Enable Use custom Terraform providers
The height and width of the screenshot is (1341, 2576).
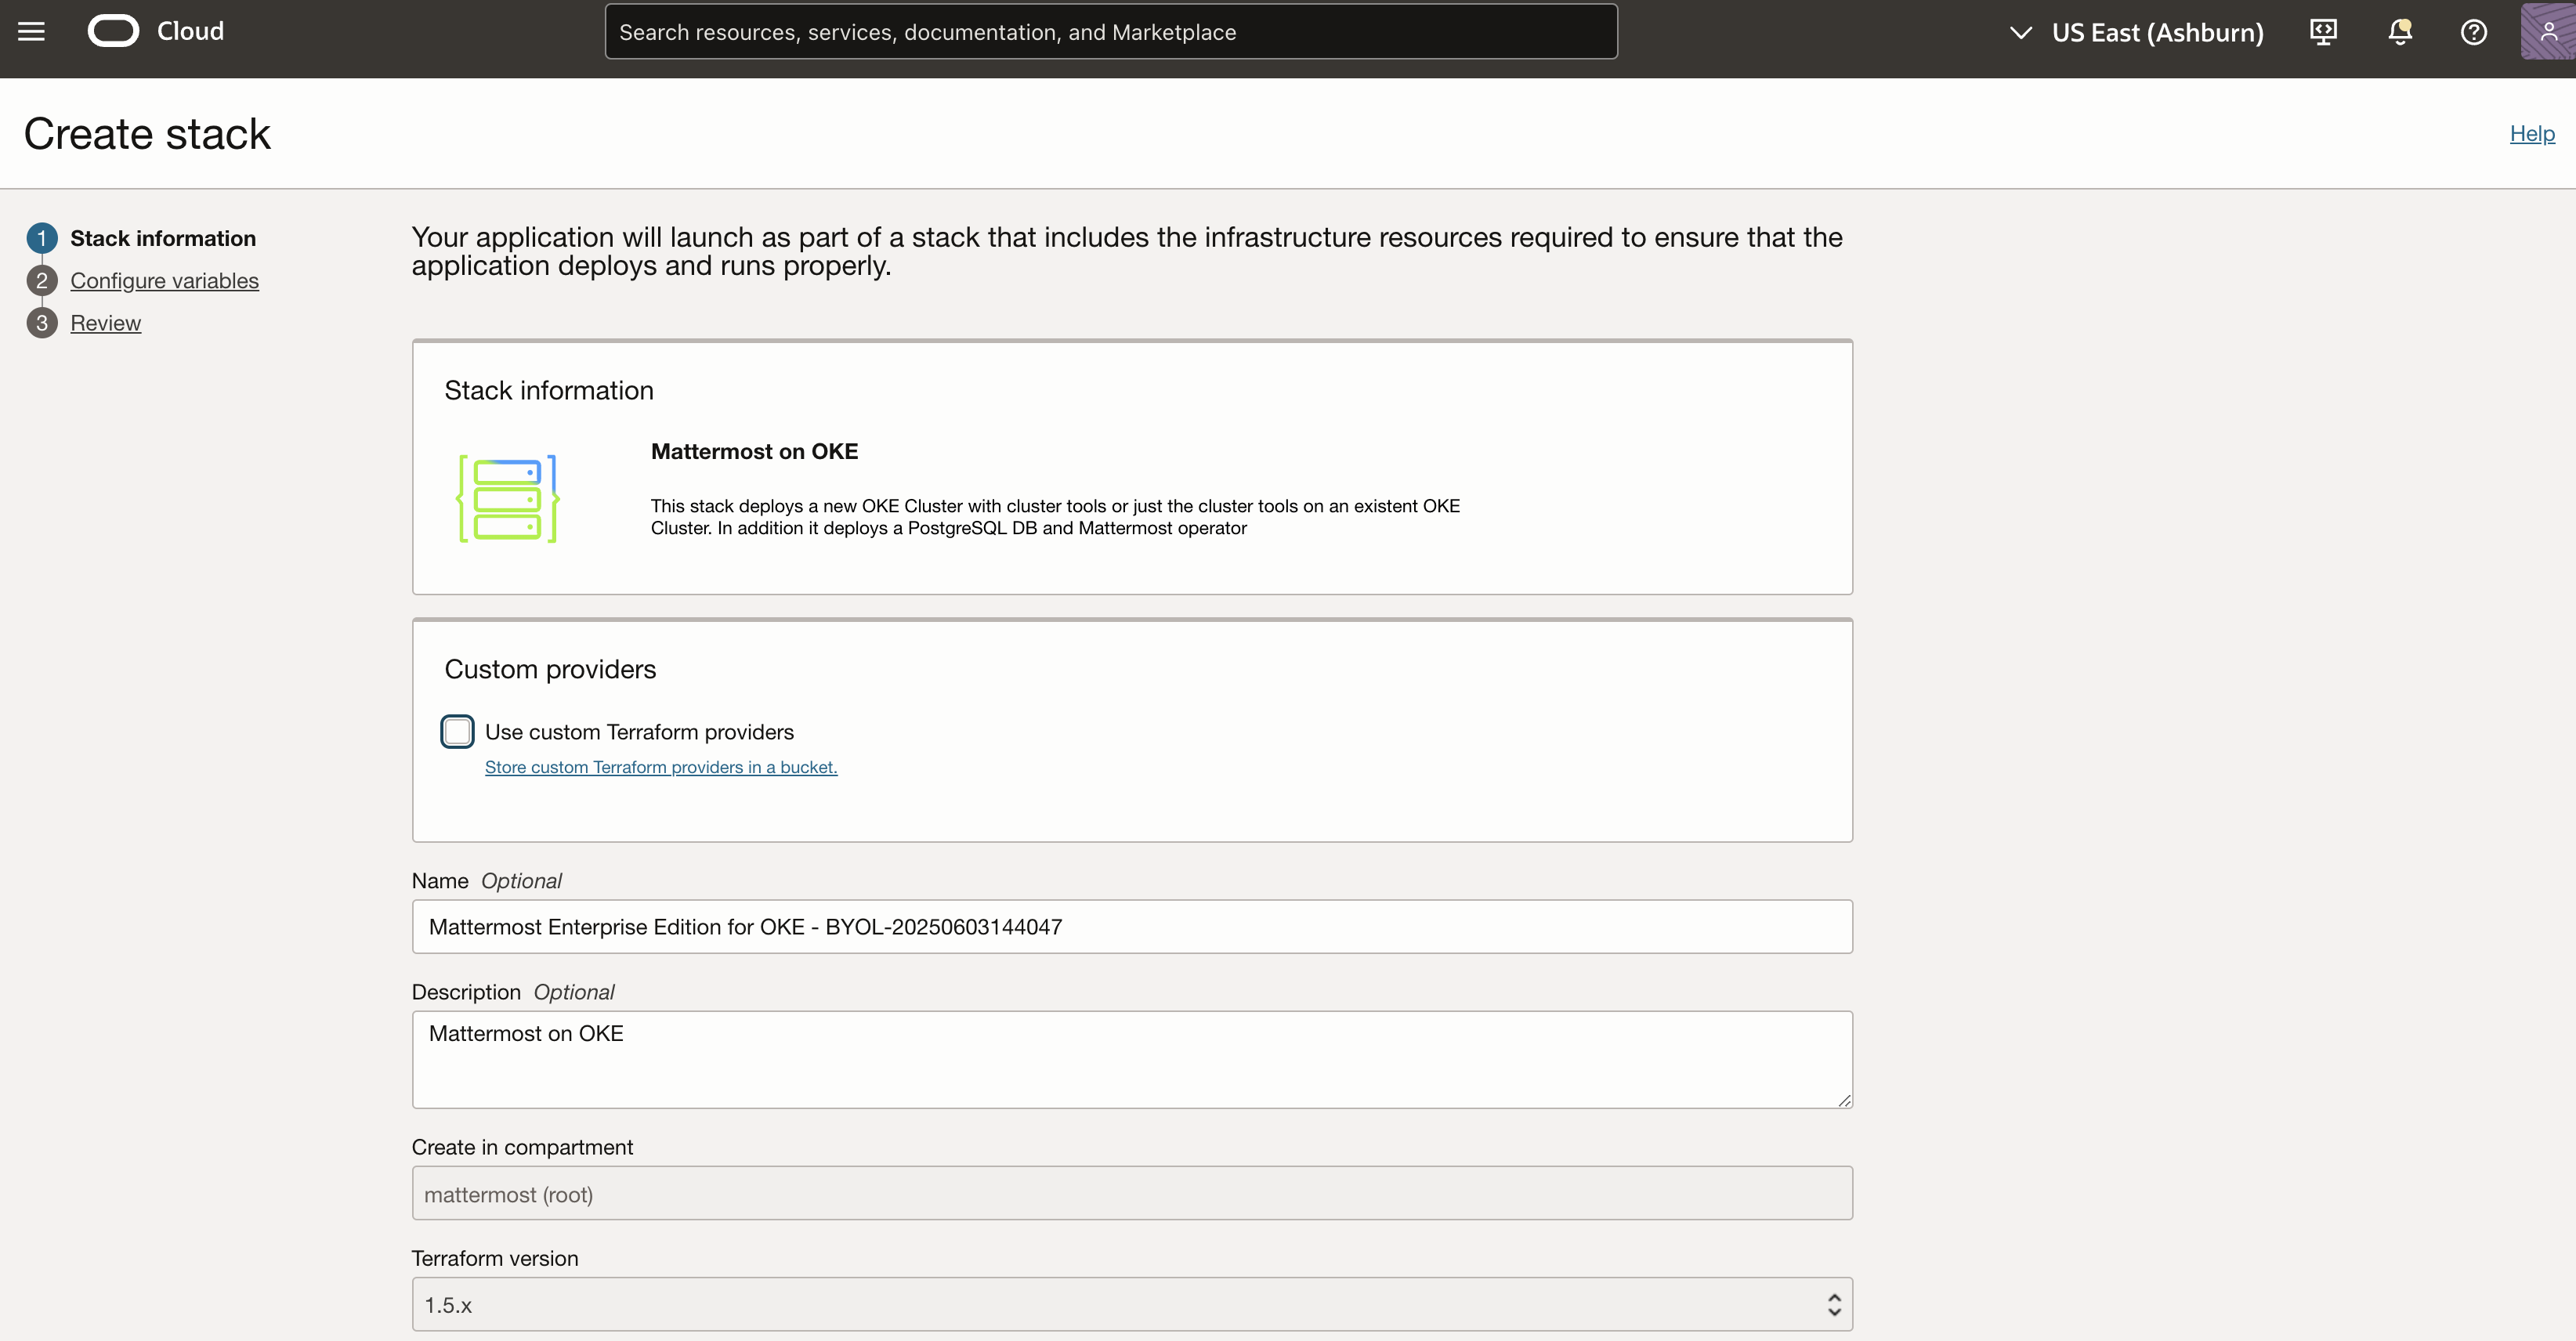click(x=457, y=731)
